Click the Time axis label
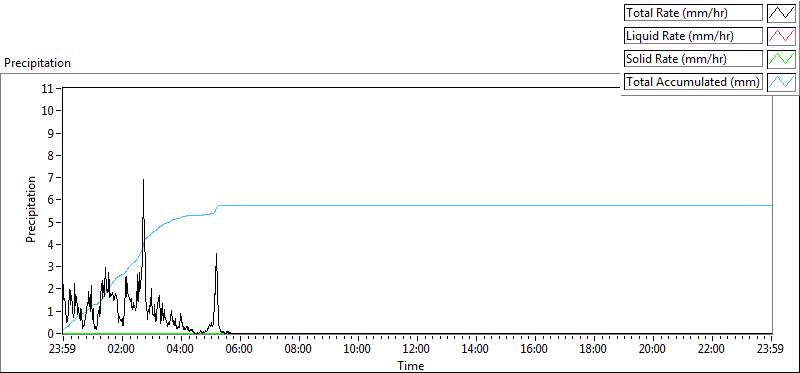This screenshot has width=800, height=373. [411, 366]
